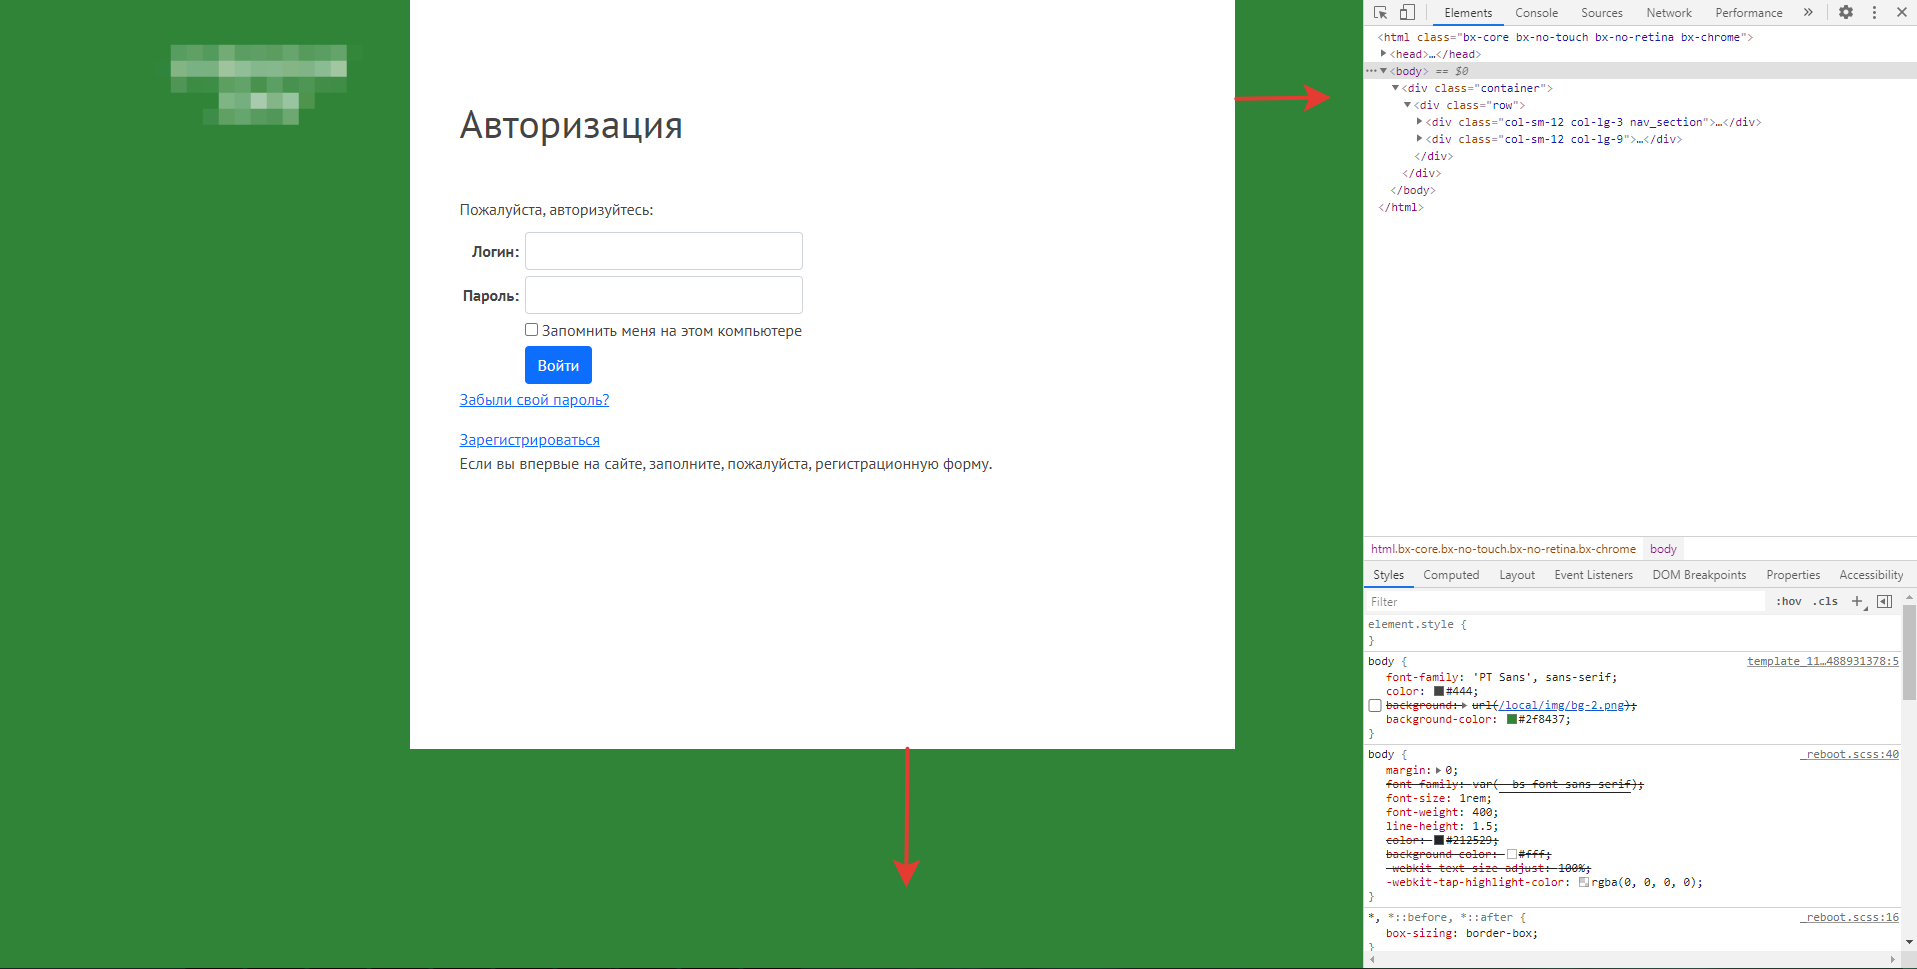Collapse the div row node

pyautogui.click(x=1407, y=105)
